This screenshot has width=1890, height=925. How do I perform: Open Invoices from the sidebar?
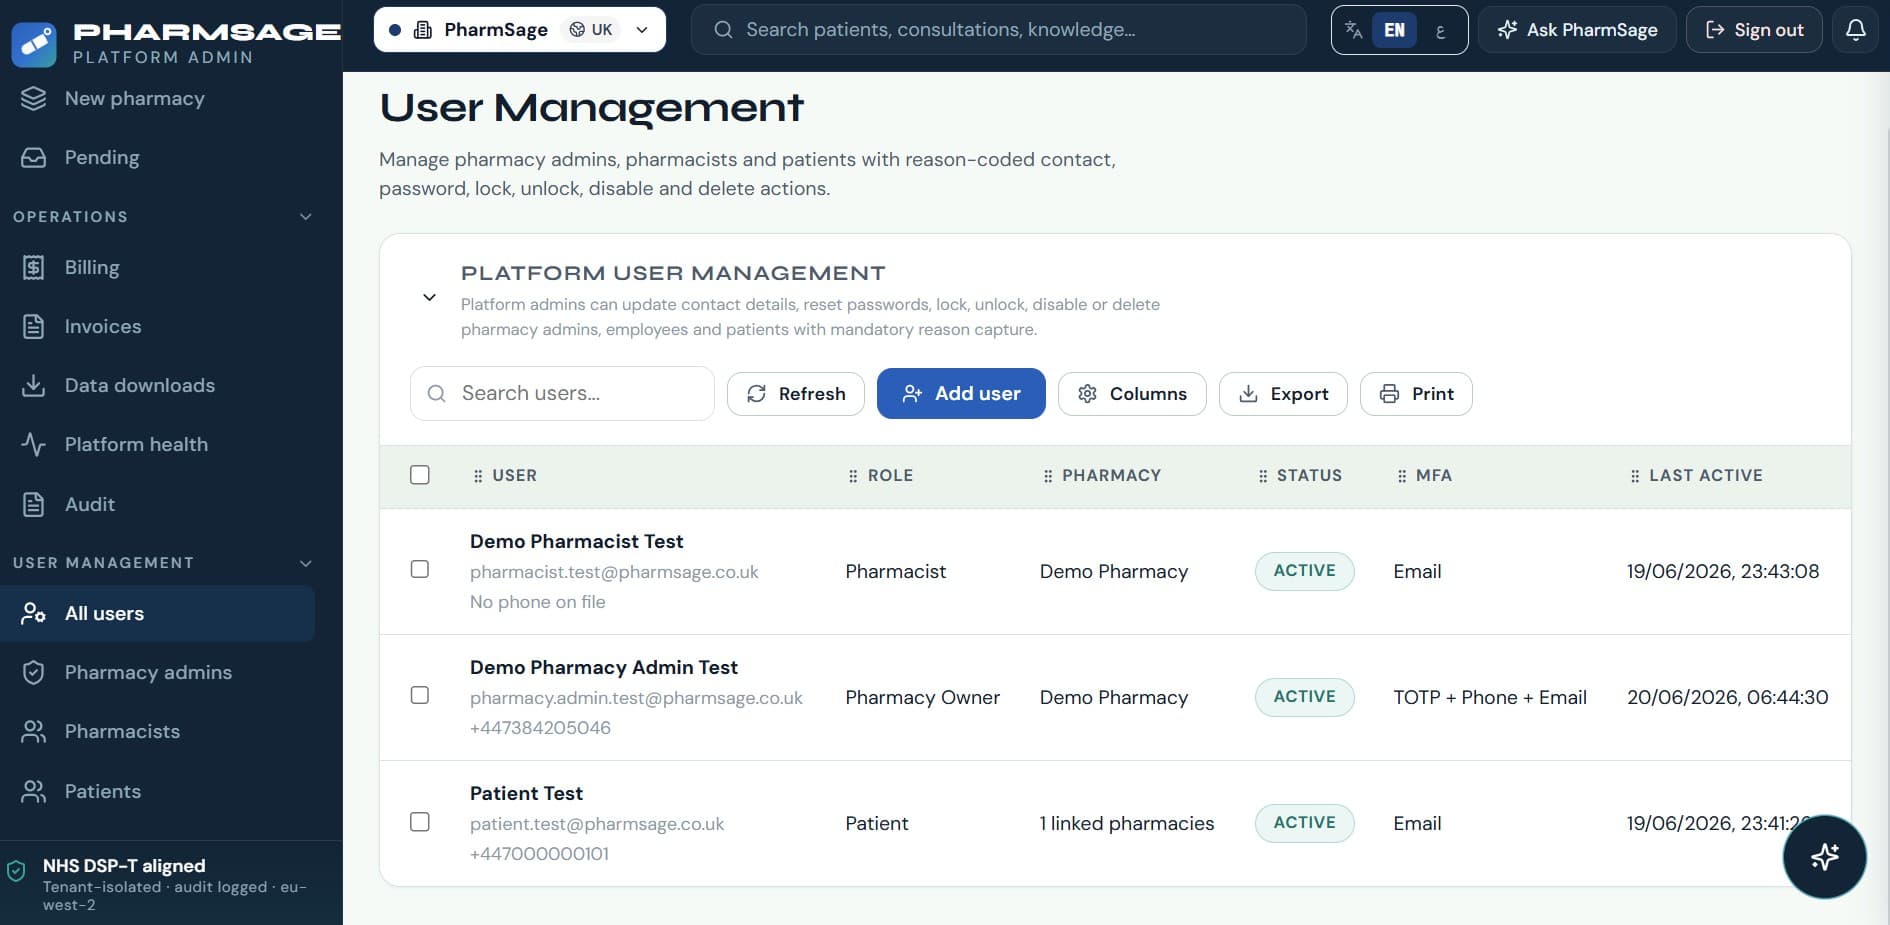[x=157, y=326]
